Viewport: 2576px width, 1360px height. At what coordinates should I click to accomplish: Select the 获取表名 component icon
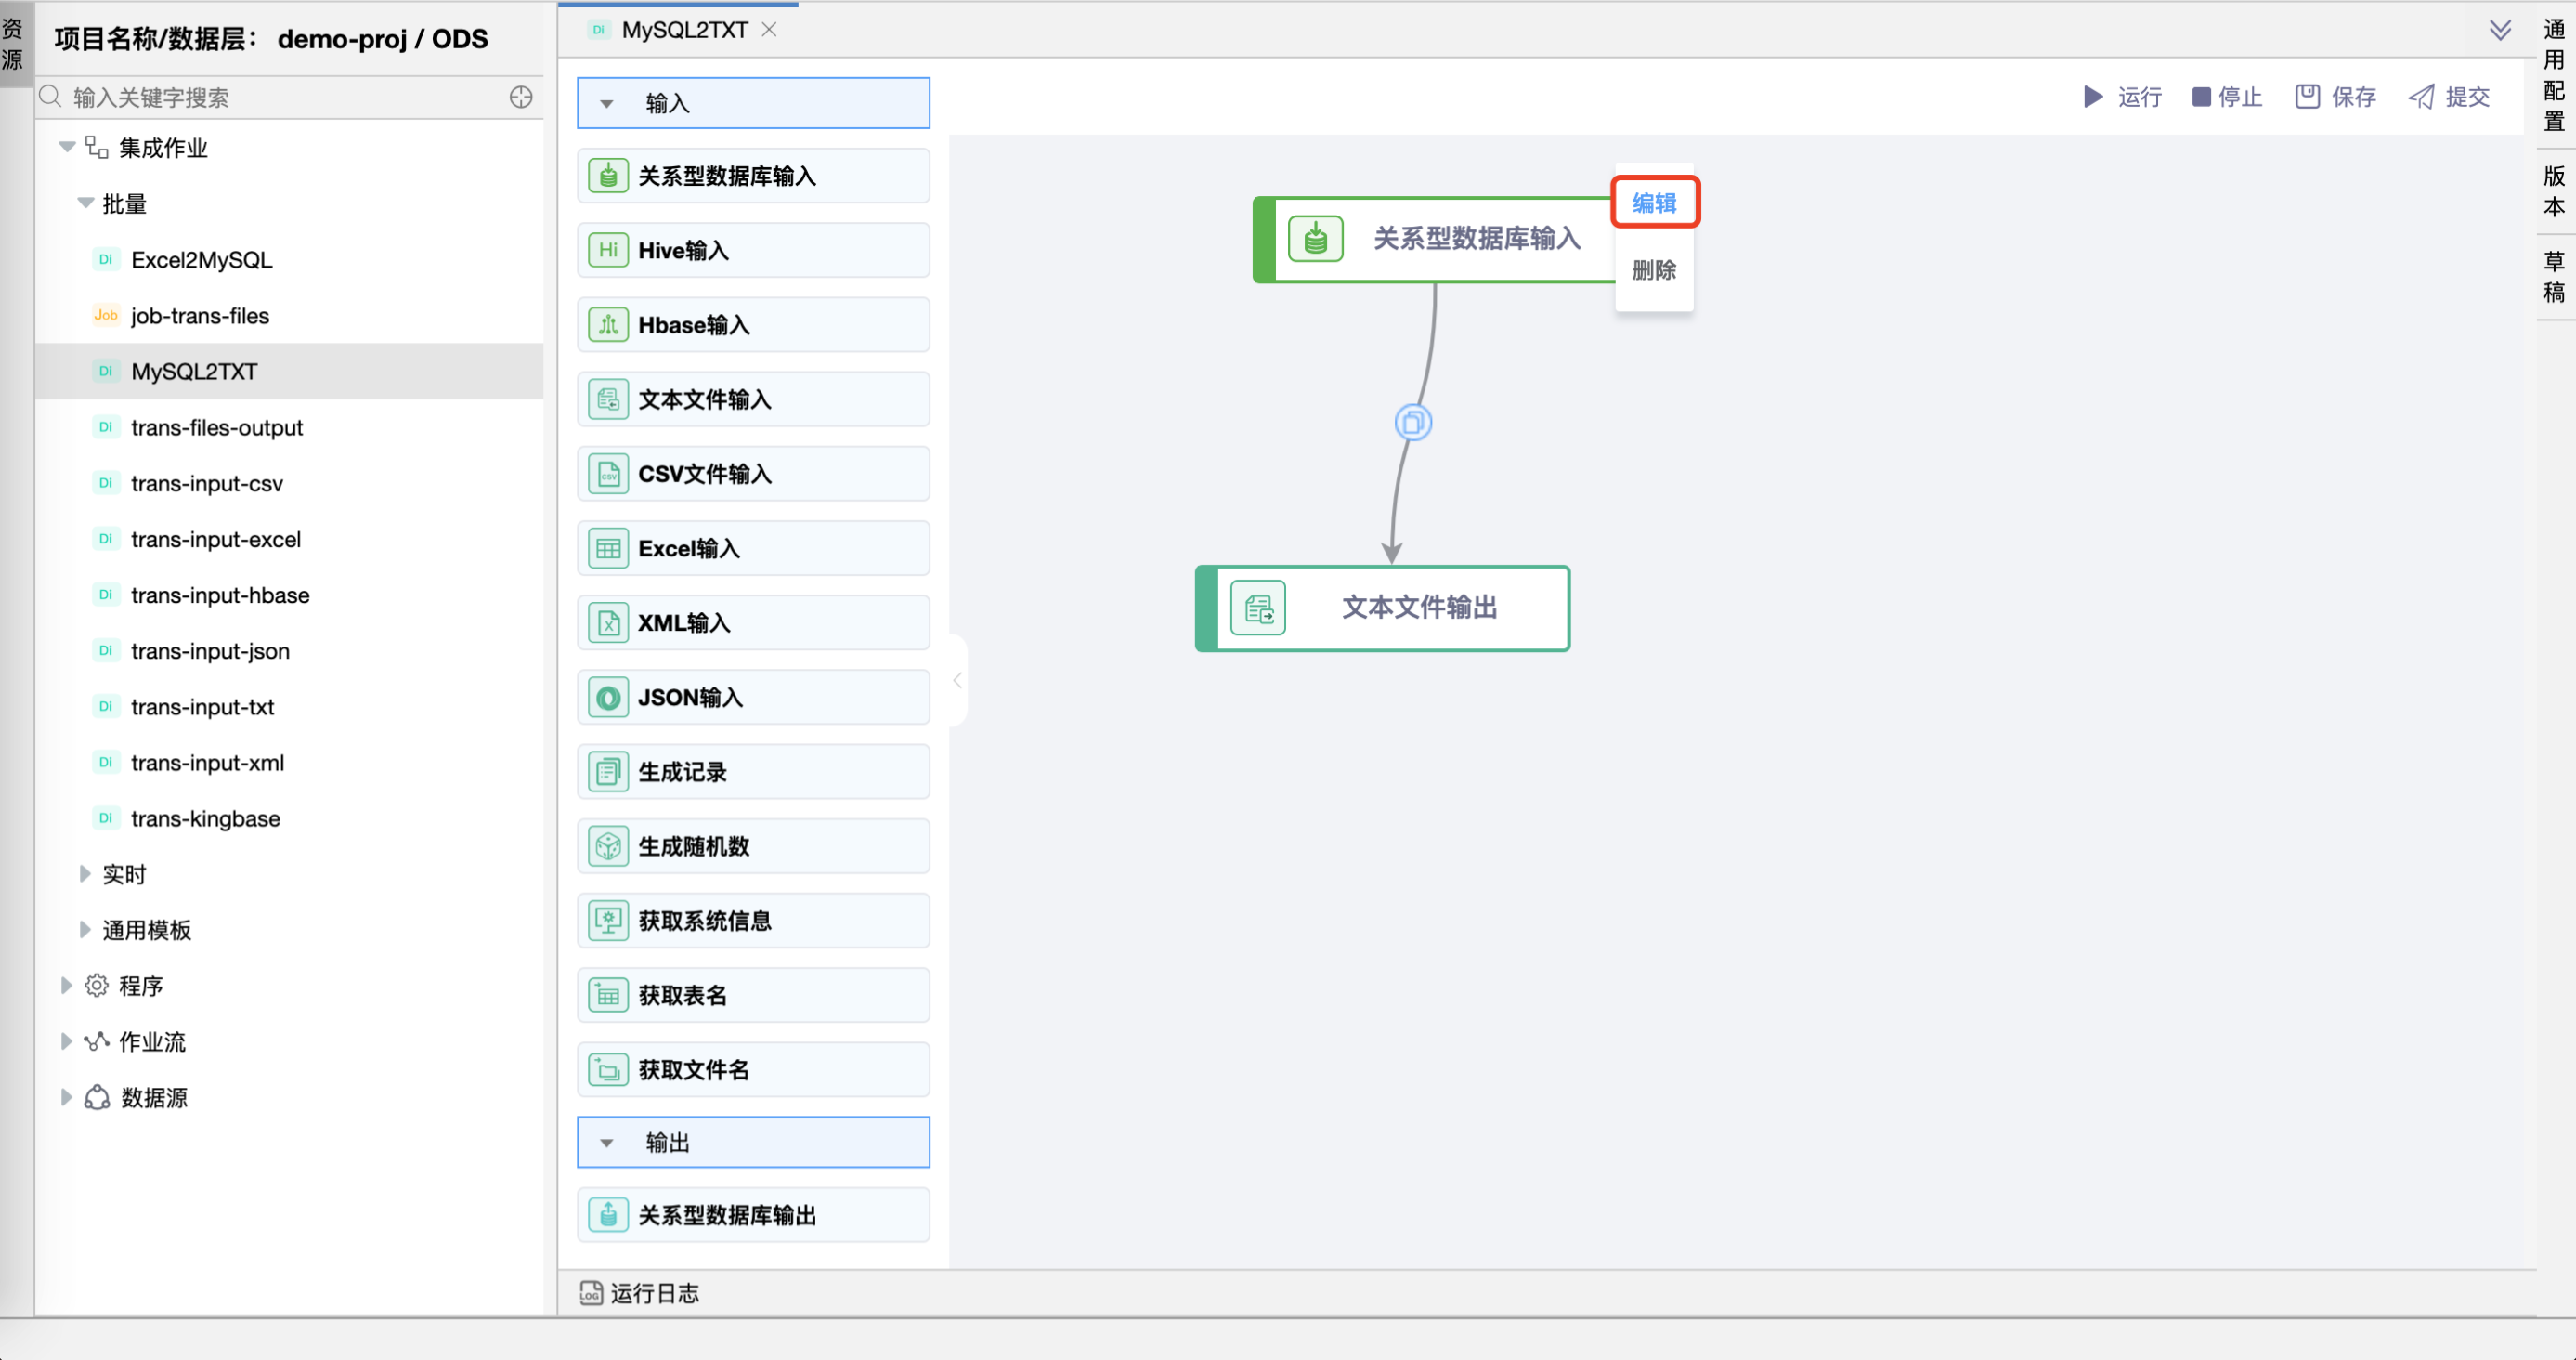click(x=607, y=994)
